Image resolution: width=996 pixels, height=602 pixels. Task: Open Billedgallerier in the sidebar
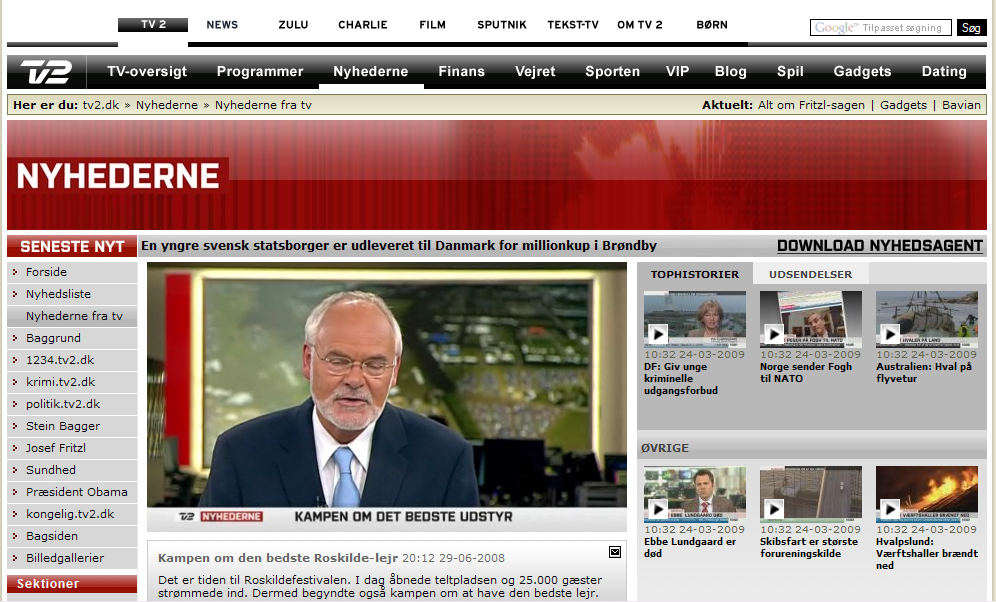[72, 558]
